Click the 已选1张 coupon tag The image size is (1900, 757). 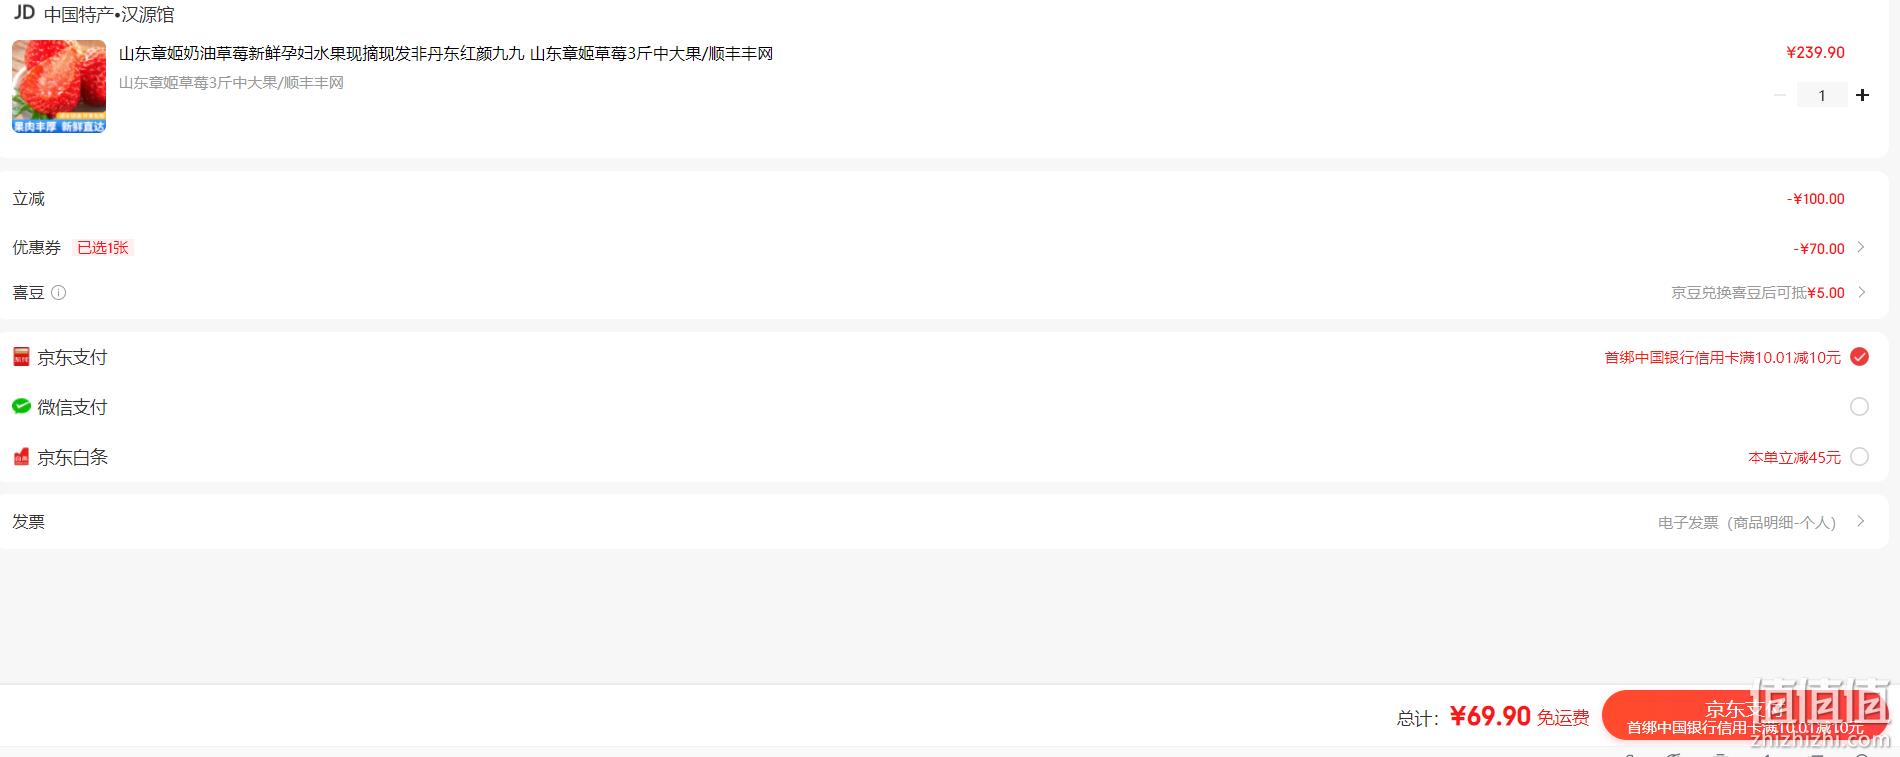click(103, 247)
